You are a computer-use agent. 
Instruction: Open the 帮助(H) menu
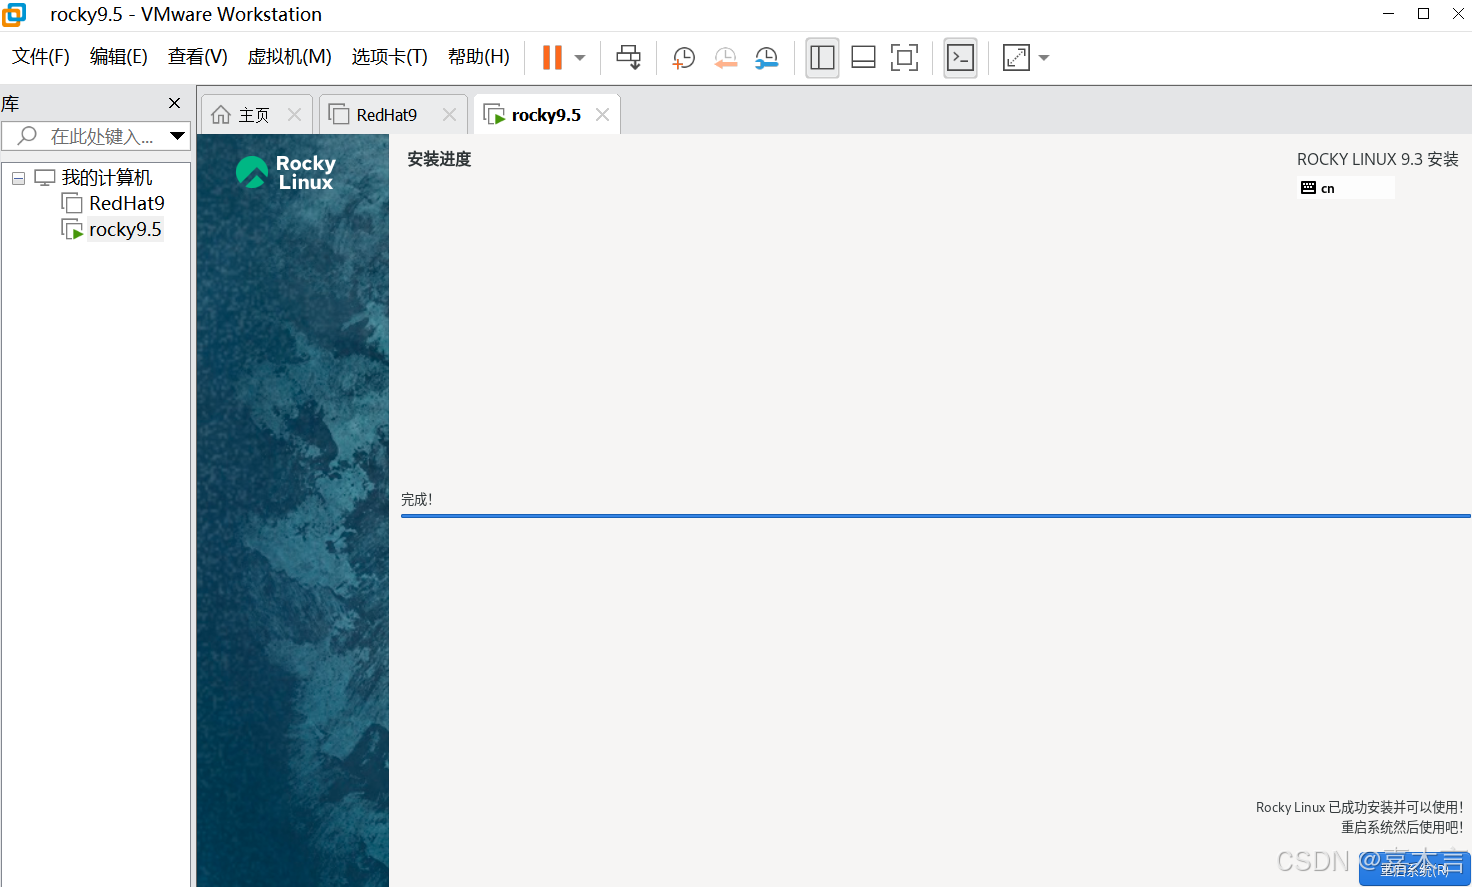(x=479, y=57)
